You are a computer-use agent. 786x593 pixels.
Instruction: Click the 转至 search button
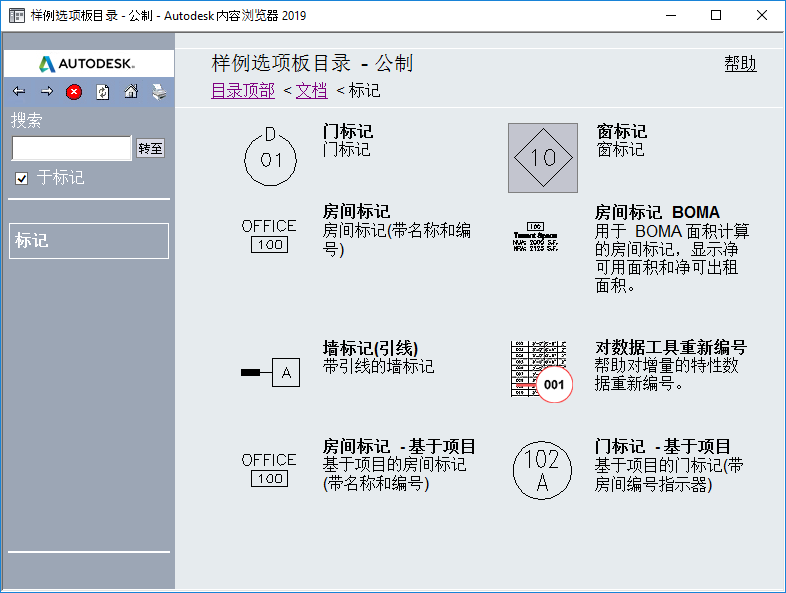coord(150,148)
